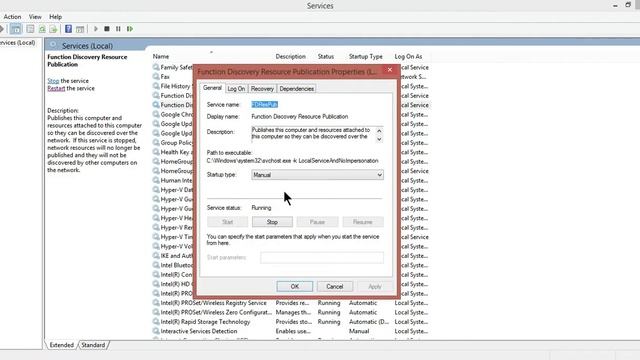Click gear icon of Fax service row
The image size is (640, 360).
click(156, 76)
